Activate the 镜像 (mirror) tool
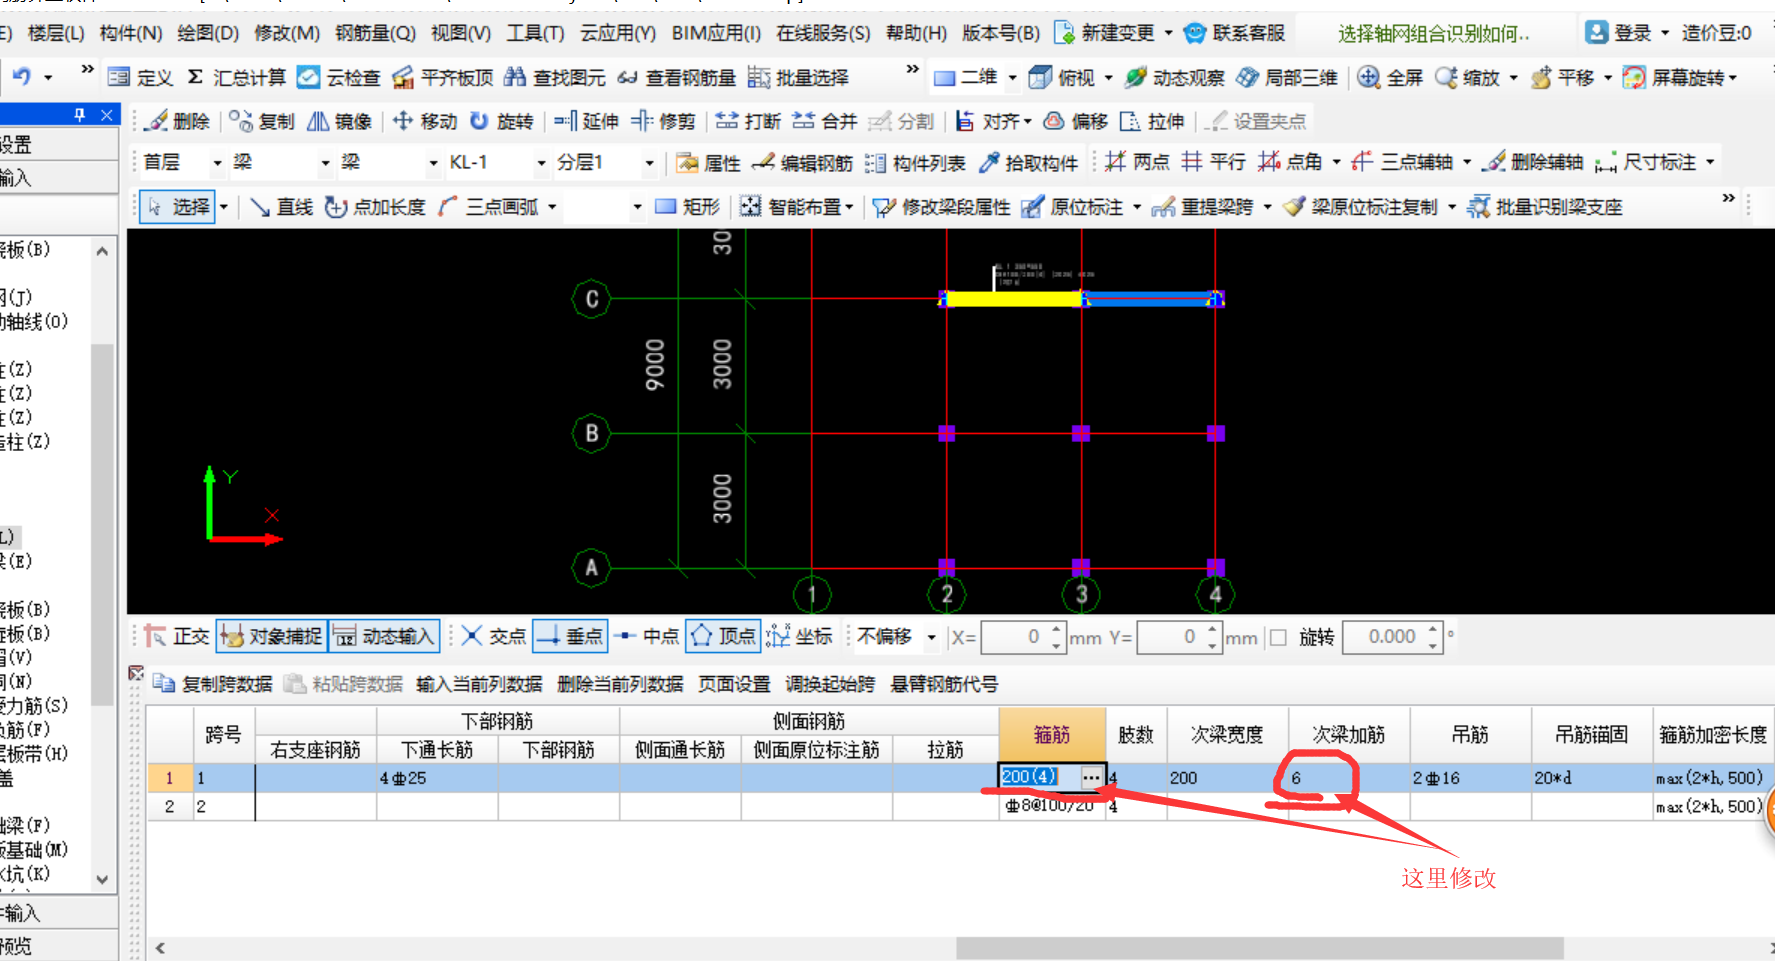Image resolution: width=1775 pixels, height=961 pixels. pyautogui.click(x=339, y=121)
